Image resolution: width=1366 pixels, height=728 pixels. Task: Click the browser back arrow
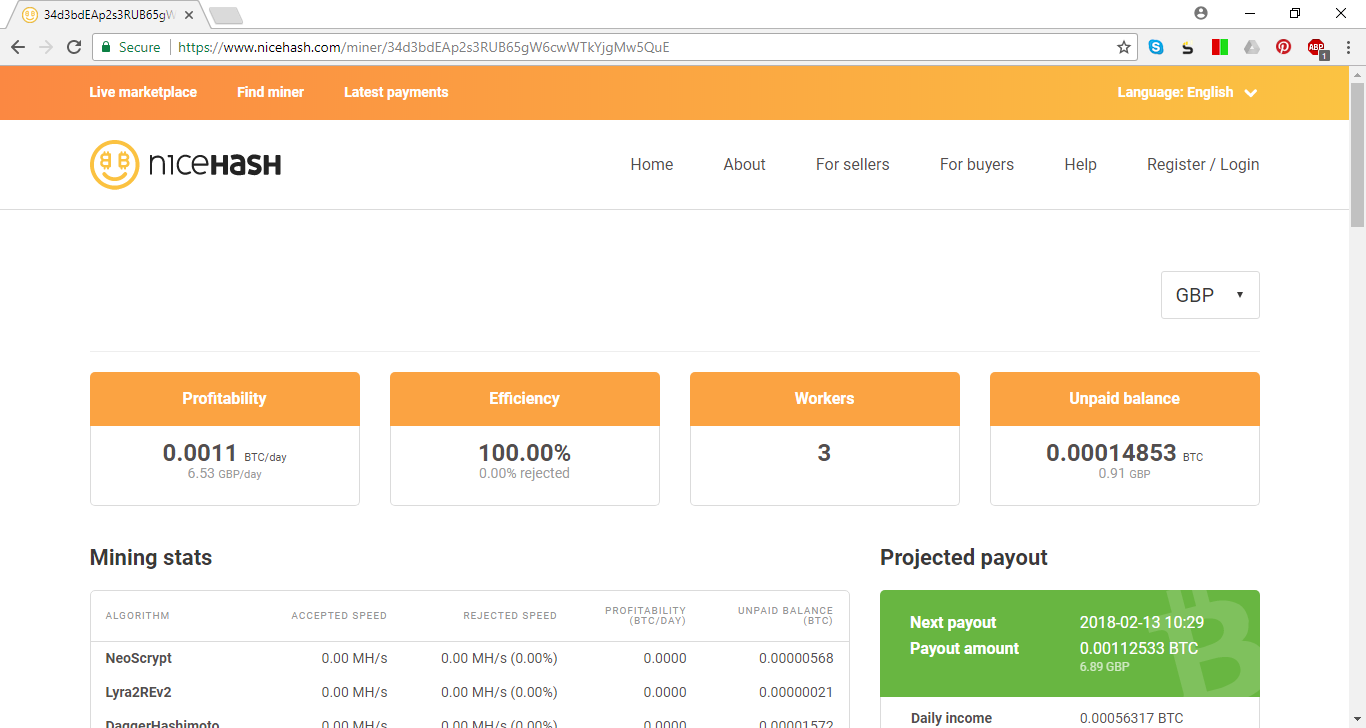point(18,47)
